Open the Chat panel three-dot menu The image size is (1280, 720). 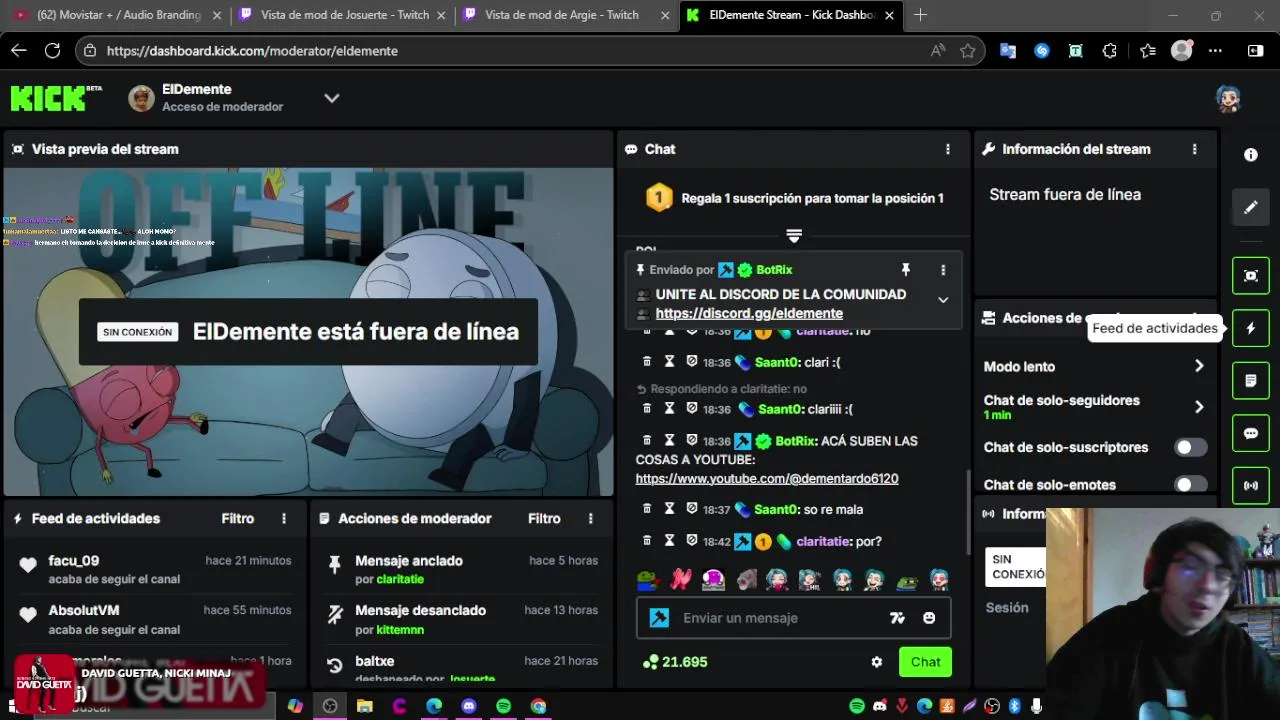948,149
